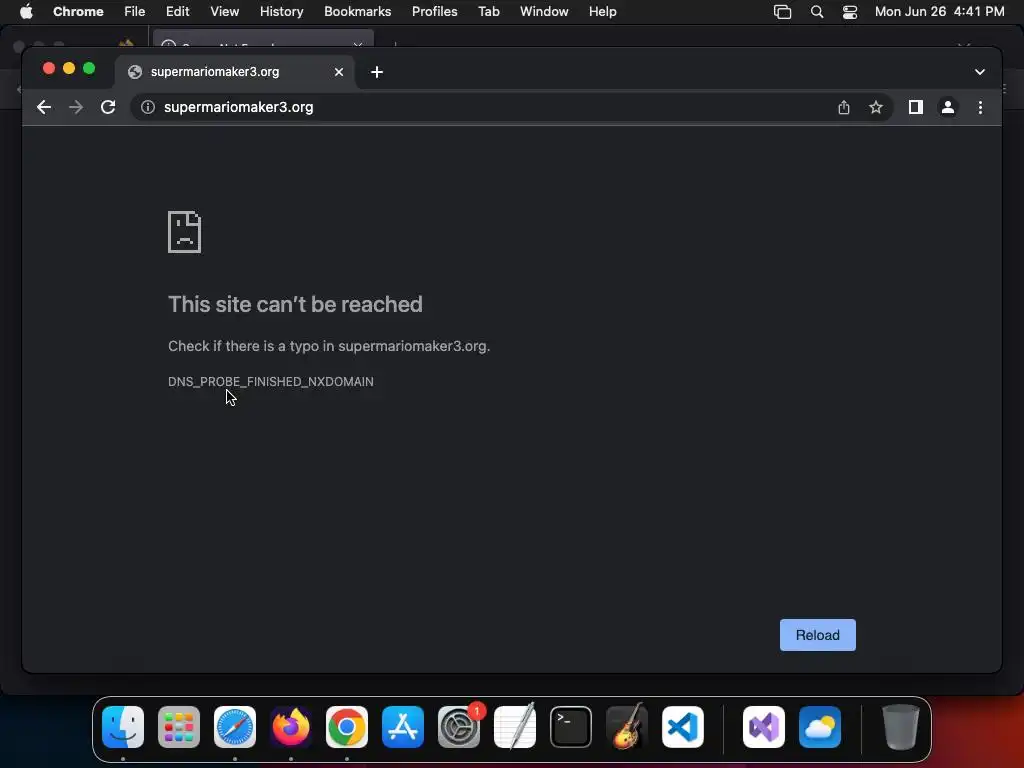1024x768 pixels.
Task: Open Spotlight search in menu bar
Action: pyautogui.click(x=816, y=12)
